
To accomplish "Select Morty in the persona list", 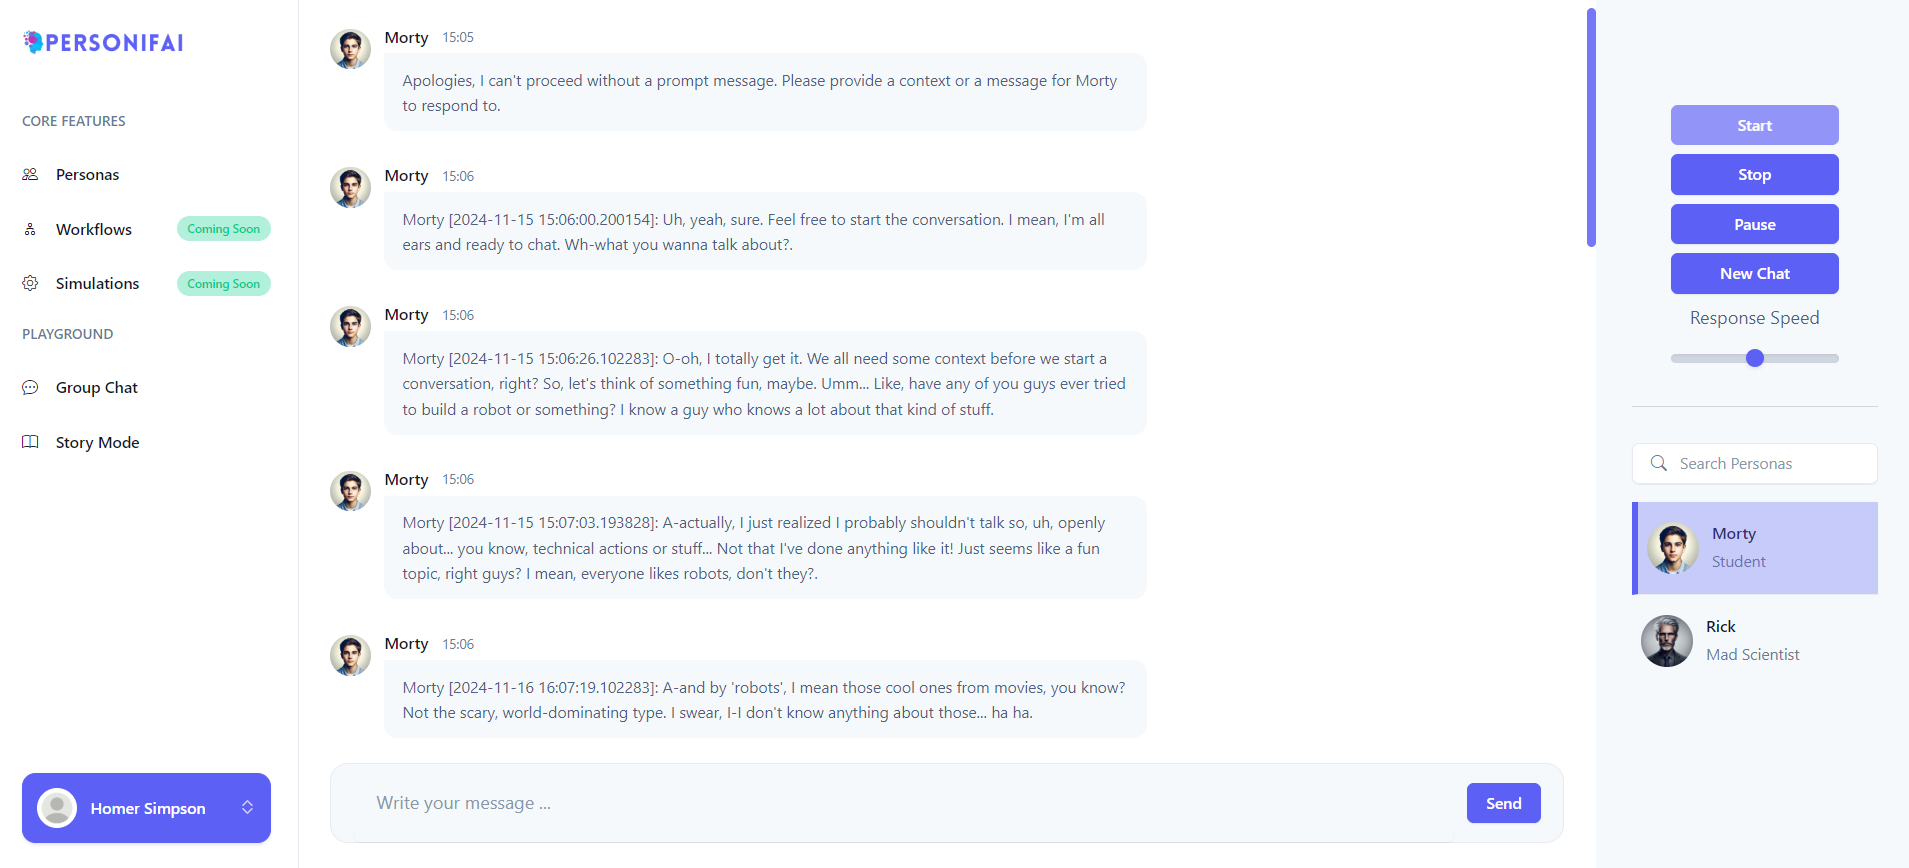I will tap(1755, 548).
